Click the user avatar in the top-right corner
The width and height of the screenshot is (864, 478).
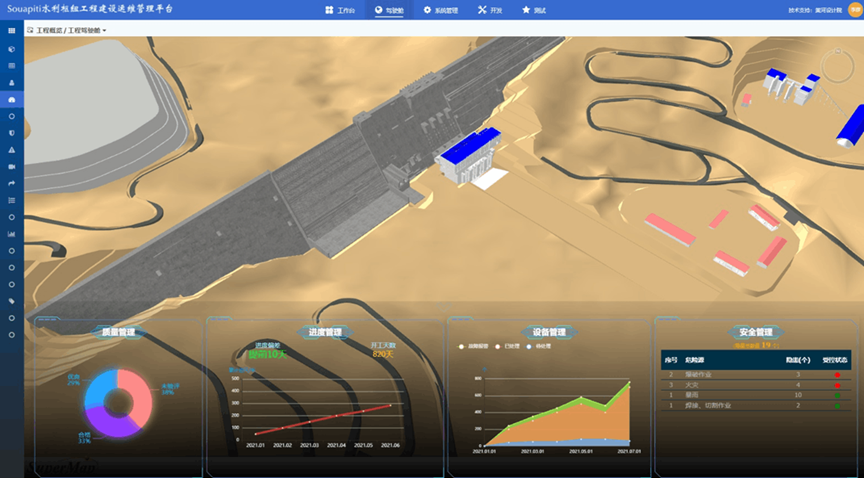(x=855, y=10)
